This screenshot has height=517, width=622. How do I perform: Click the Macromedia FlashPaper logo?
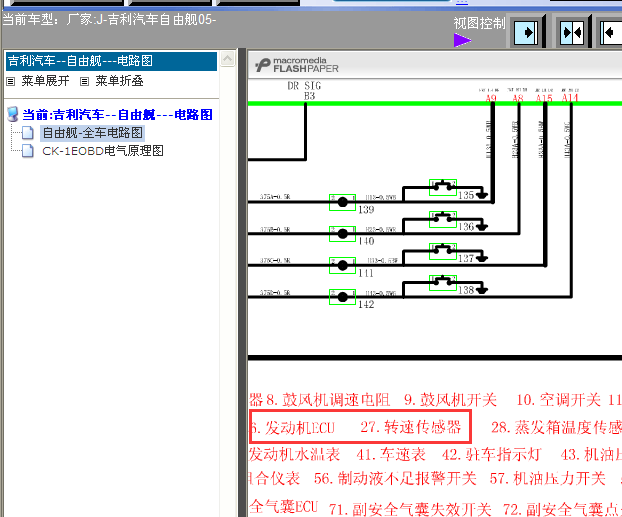click(x=297, y=65)
